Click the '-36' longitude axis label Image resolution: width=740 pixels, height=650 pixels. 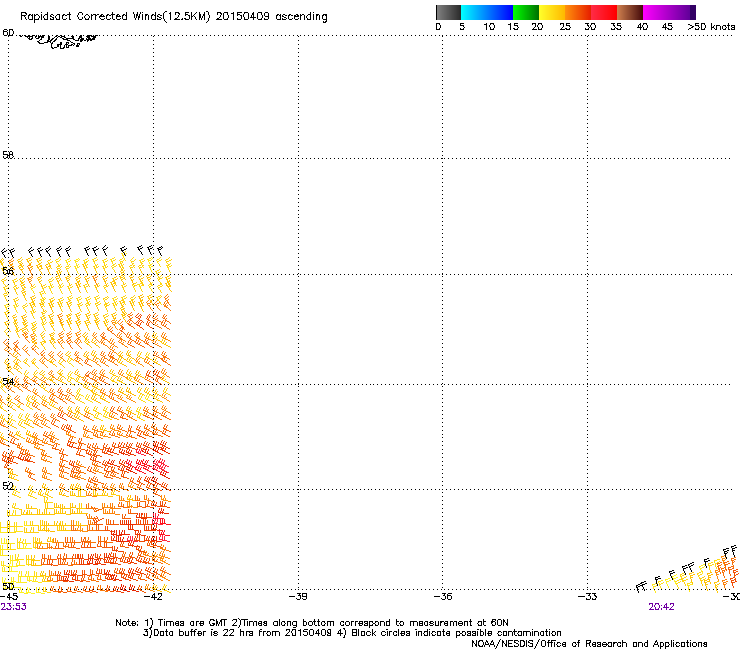[443, 597]
